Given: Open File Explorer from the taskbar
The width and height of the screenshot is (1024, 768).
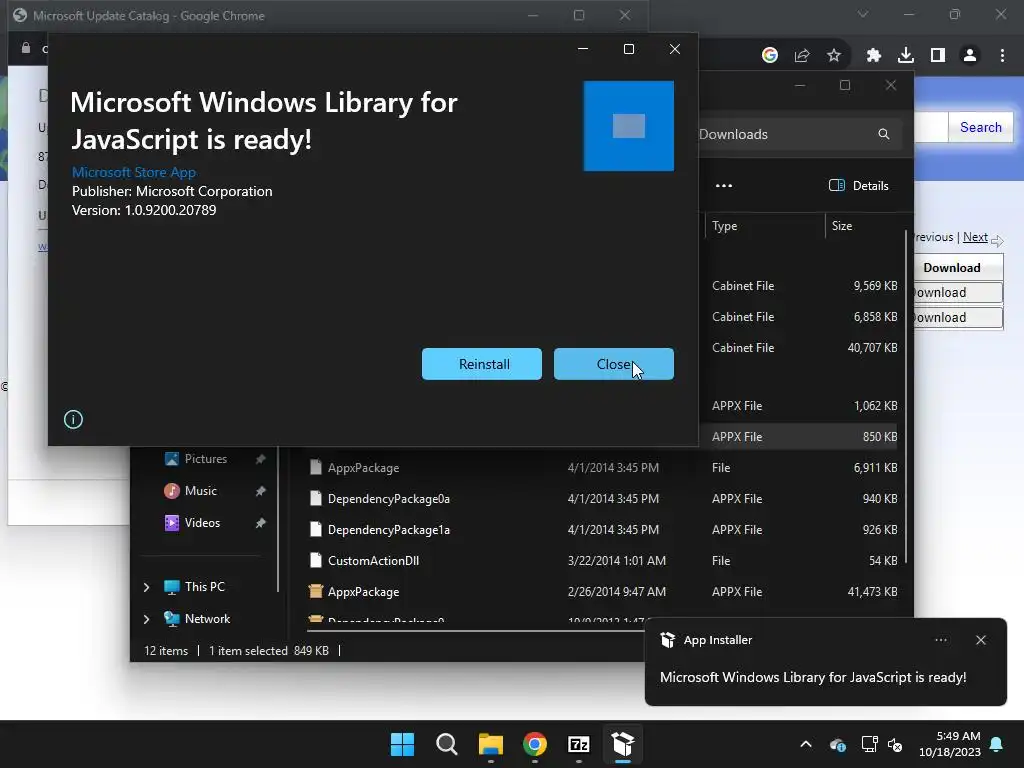Looking at the screenshot, I should (490, 744).
